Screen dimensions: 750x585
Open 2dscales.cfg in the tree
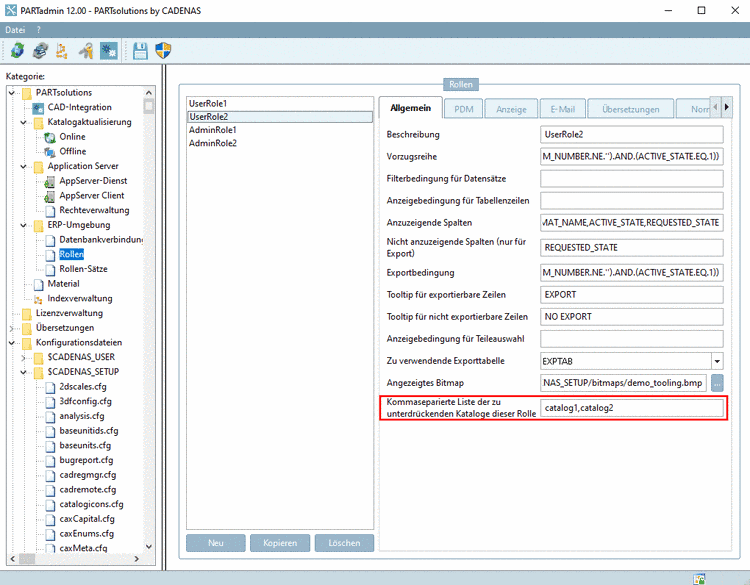(x=83, y=386)
